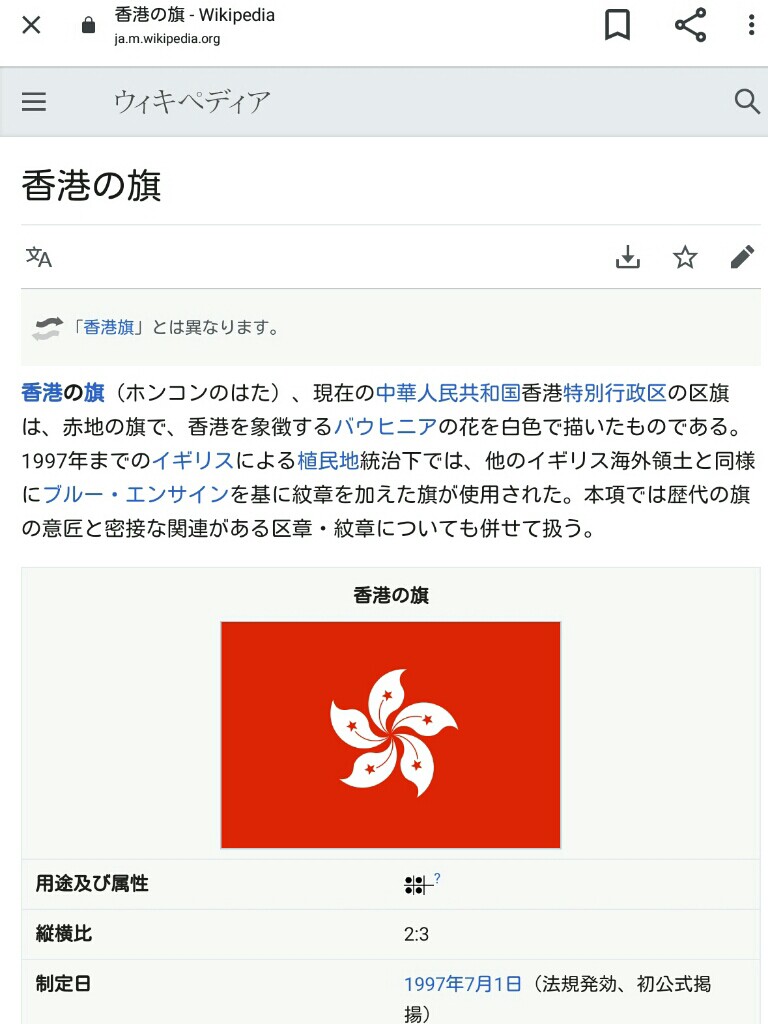This screenshot has height=1024, width=768.
Task: Click the Wikipedia search magnifier icon
Action: [x=747, y=102]
